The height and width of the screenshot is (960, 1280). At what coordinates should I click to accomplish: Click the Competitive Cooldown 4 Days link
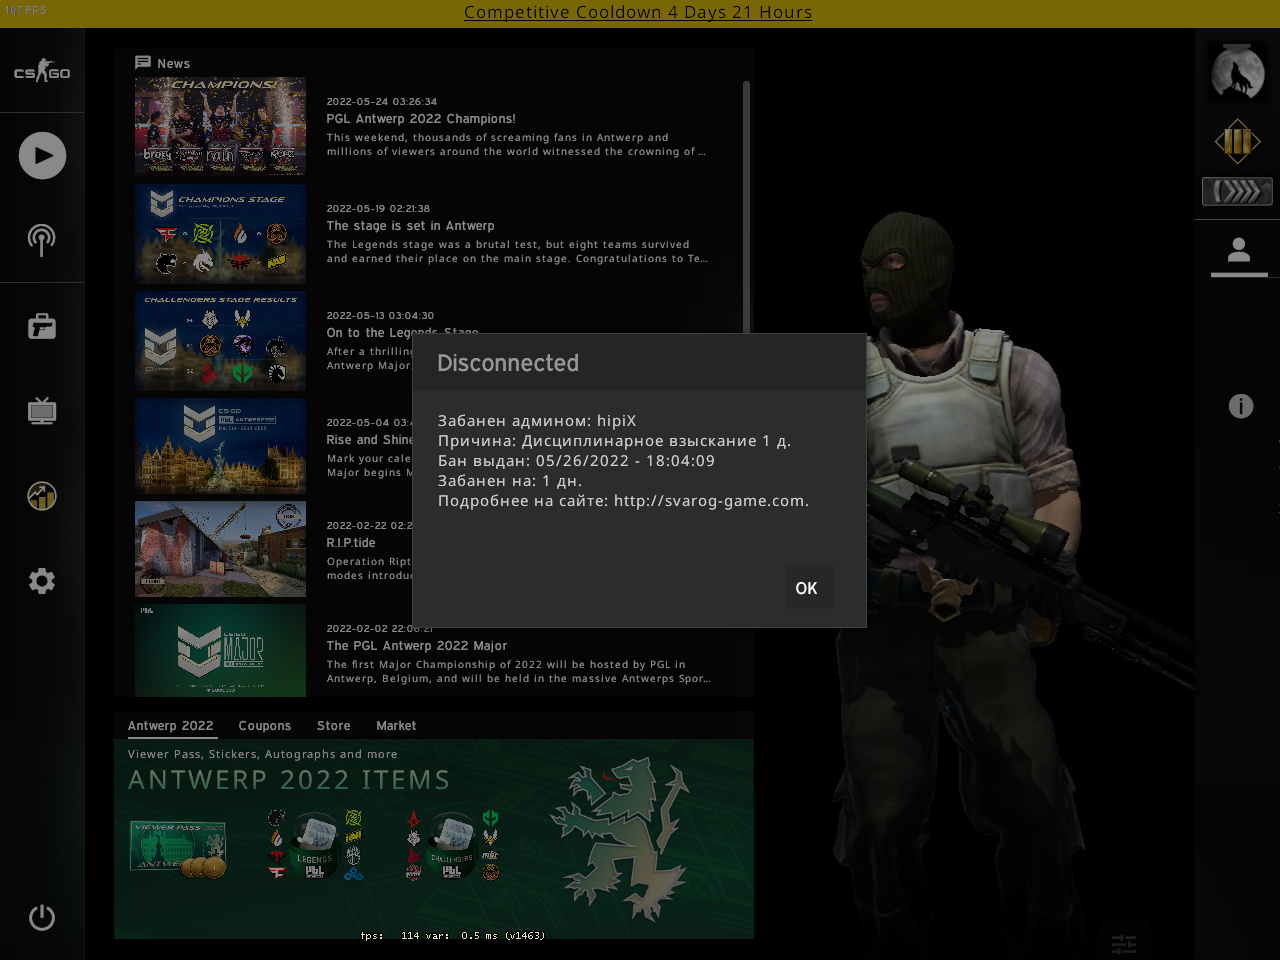[x=638, y=12]
